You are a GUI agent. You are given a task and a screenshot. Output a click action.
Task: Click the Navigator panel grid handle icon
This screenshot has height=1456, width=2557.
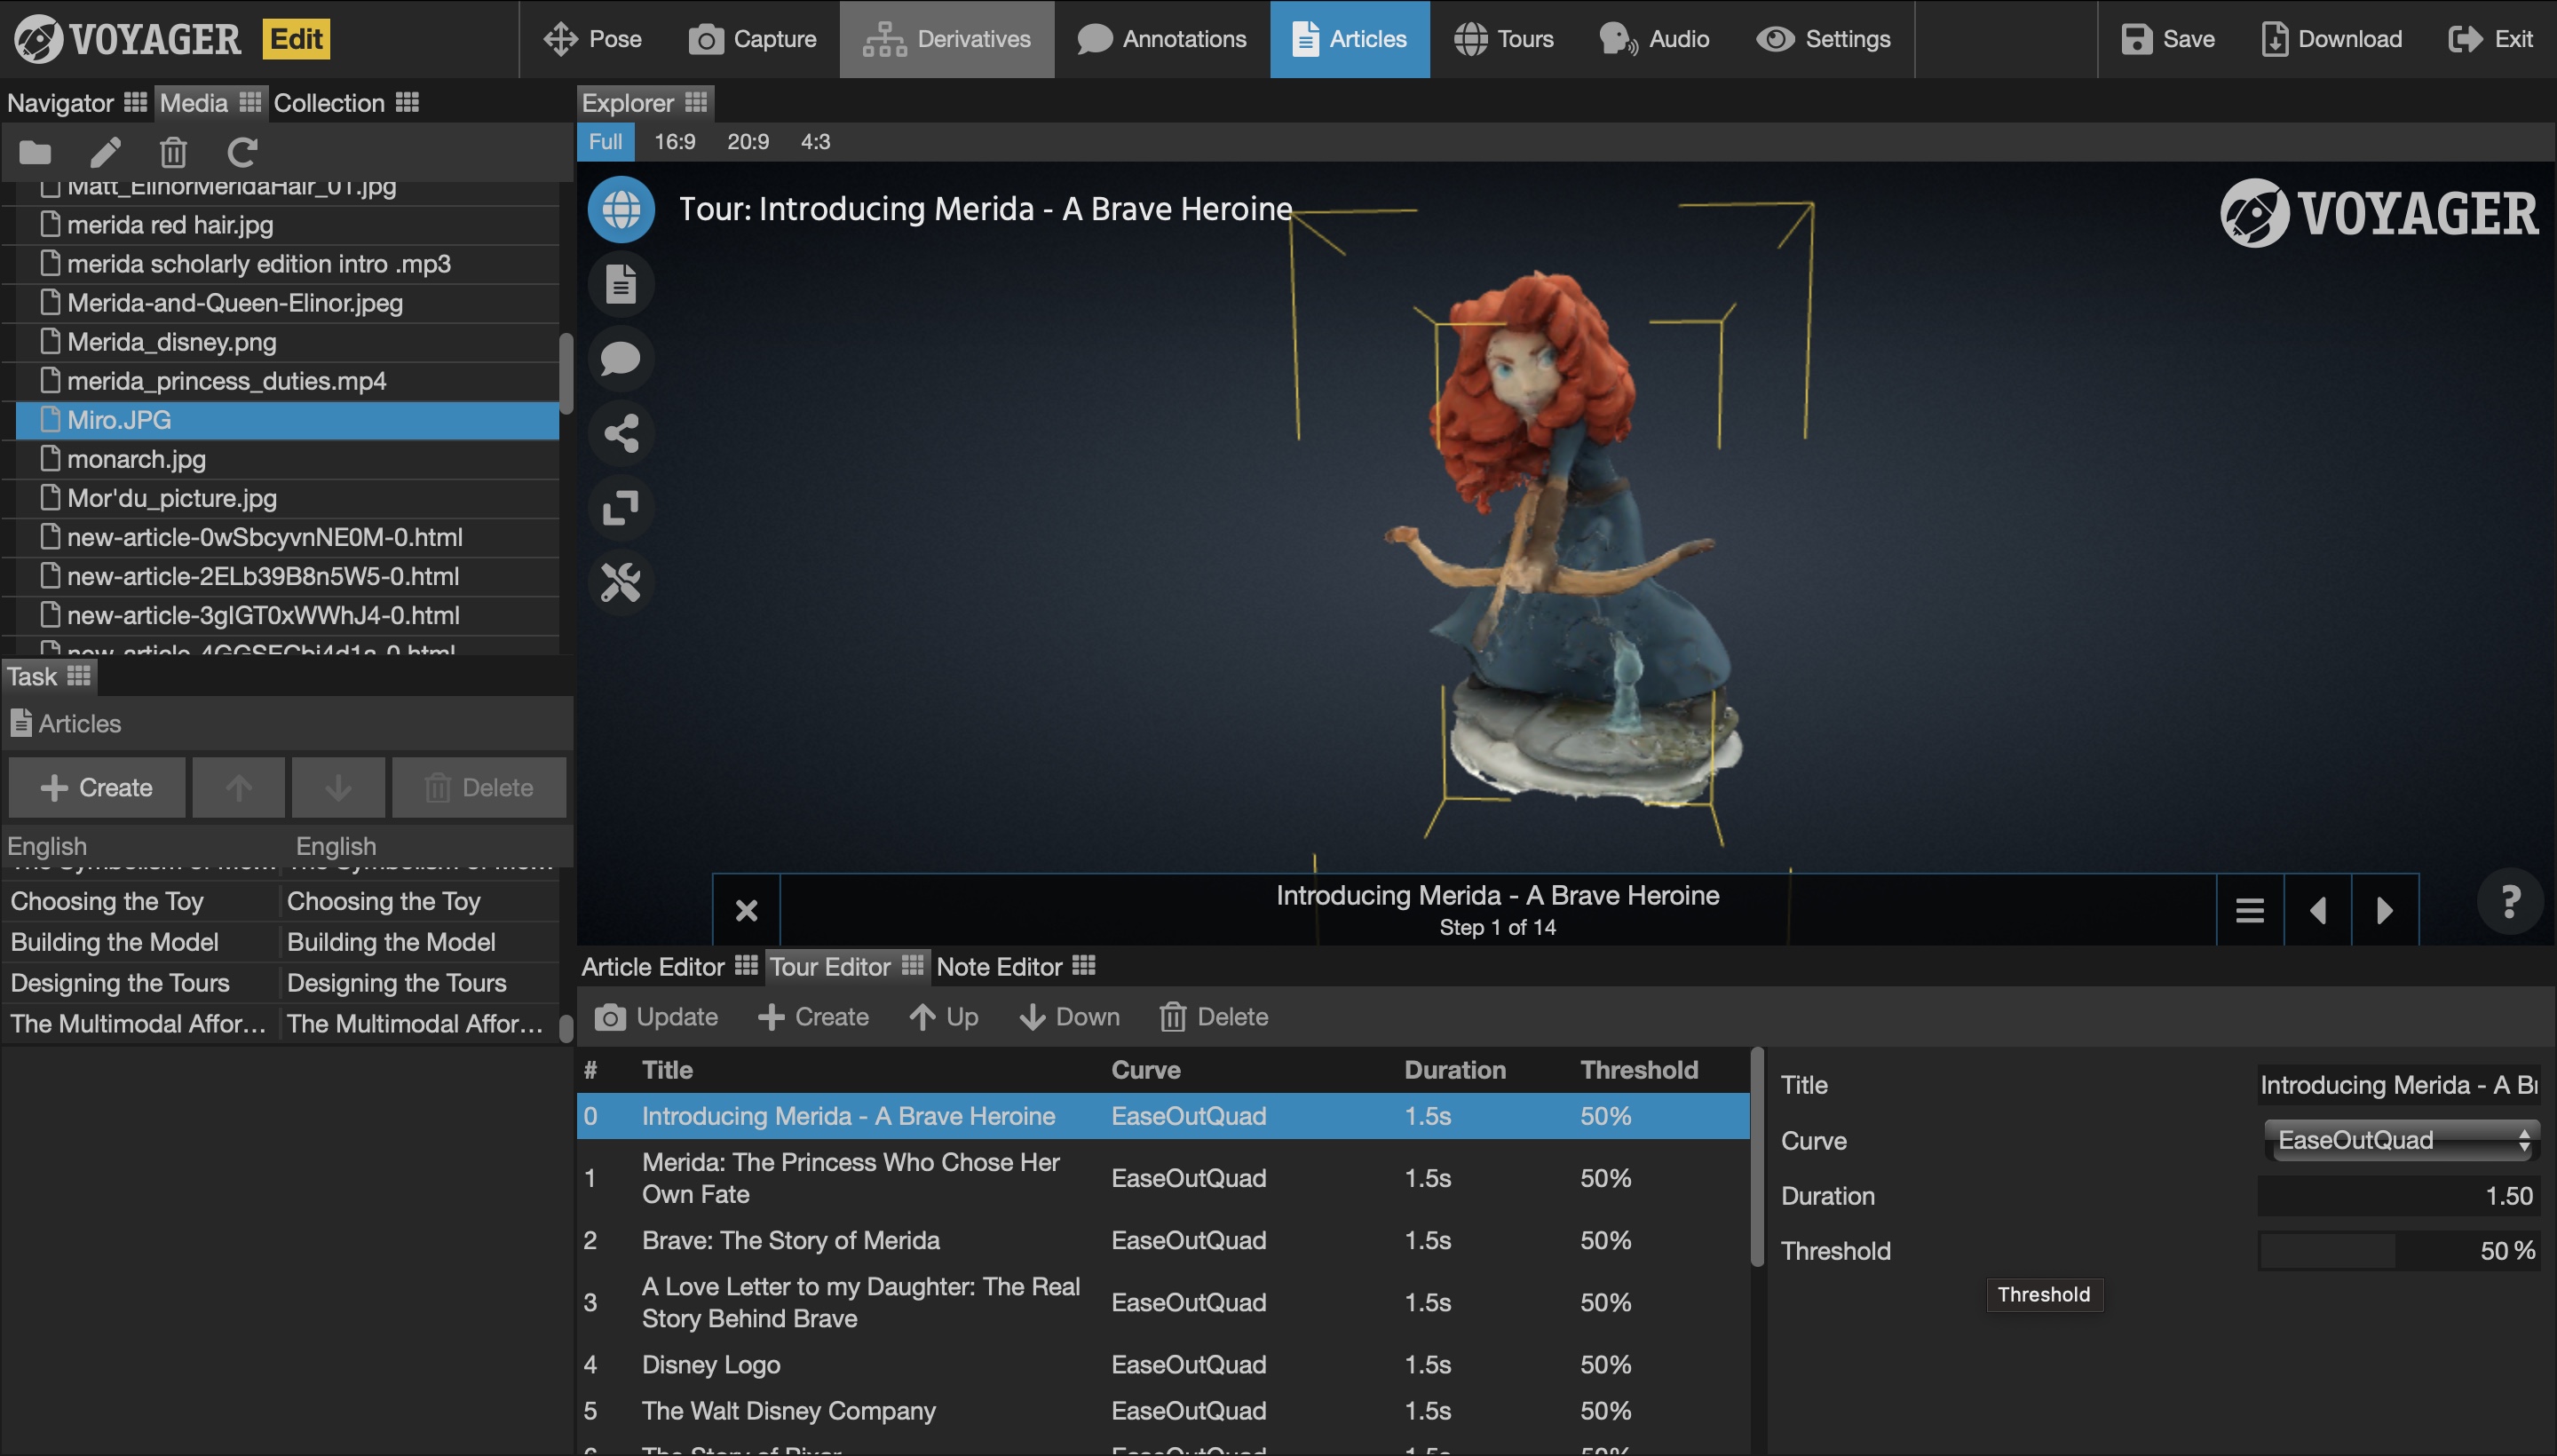135,102
